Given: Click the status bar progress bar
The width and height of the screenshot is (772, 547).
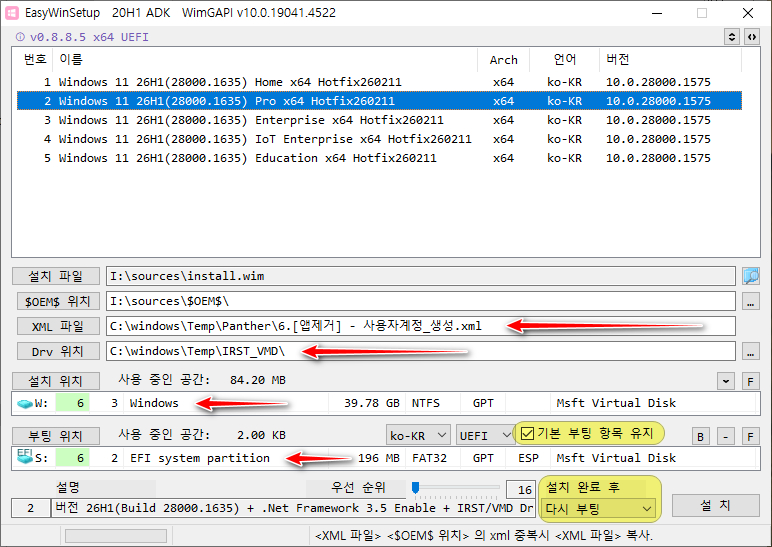Looking at the screenshot, I should [116, 536].
